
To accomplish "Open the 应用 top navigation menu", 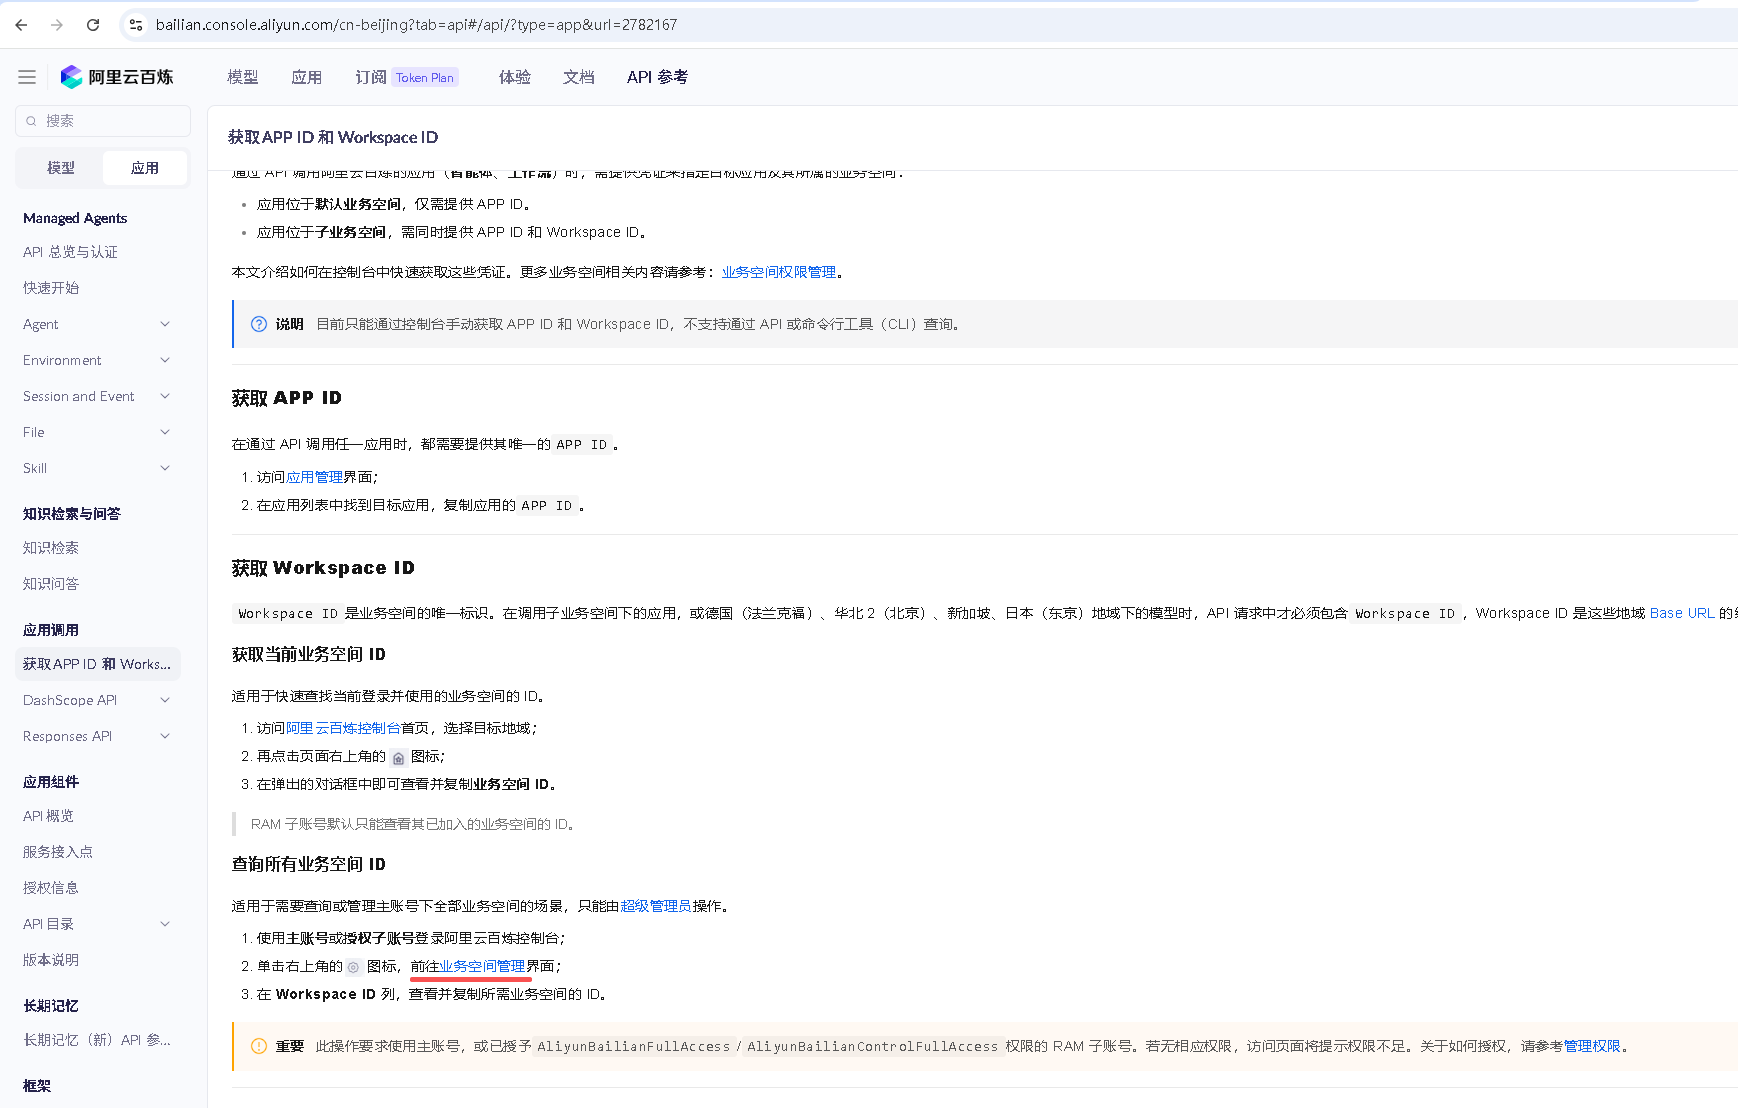I will click(307, 77).
